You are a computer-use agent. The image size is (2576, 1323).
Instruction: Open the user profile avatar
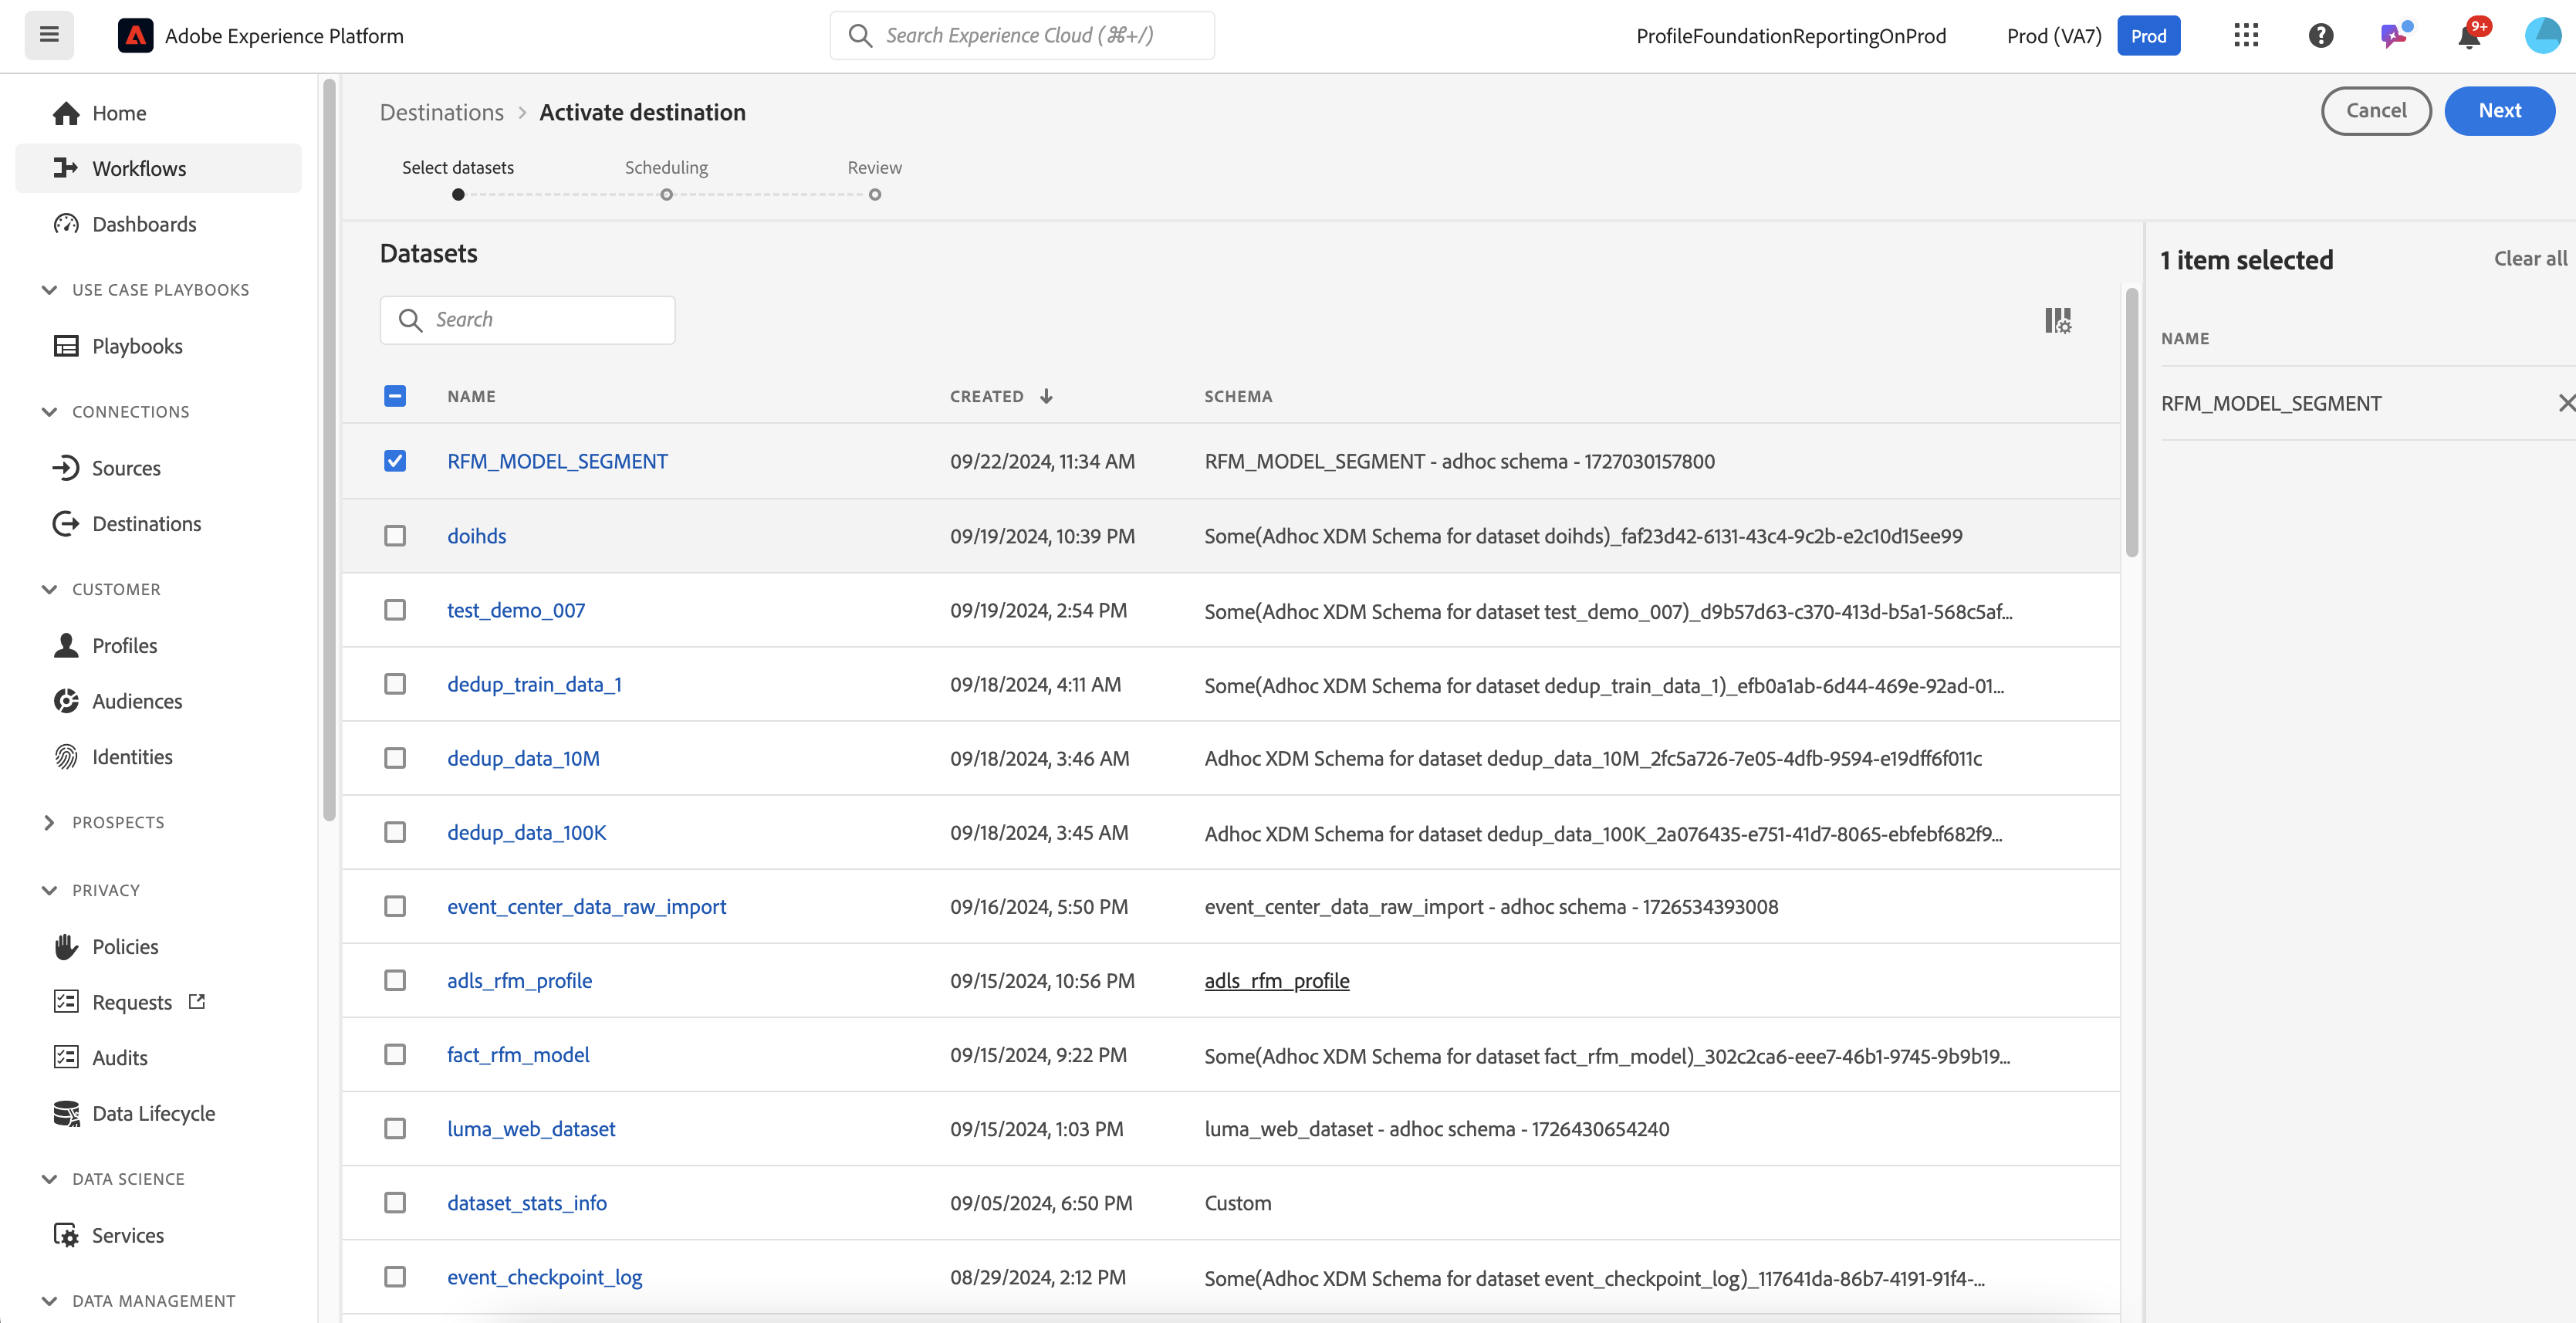(x=2541, y=36)
